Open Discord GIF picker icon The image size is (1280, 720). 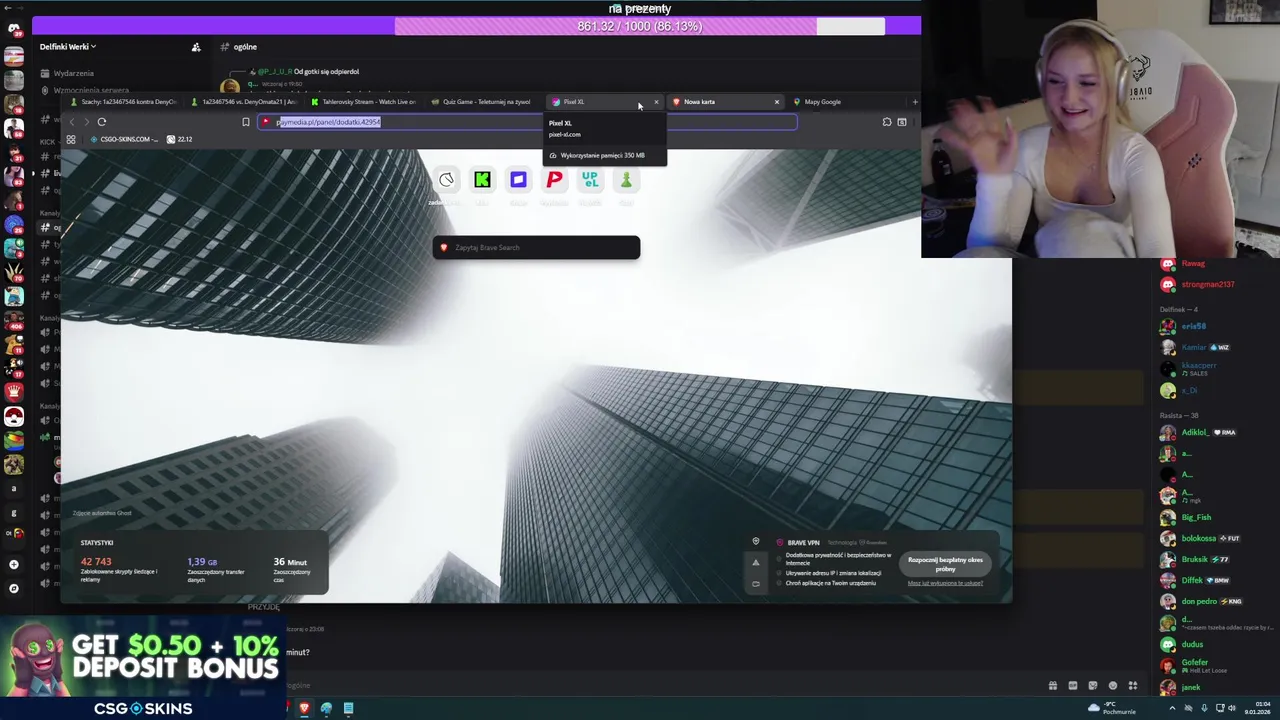click(x=1072, y=686)
